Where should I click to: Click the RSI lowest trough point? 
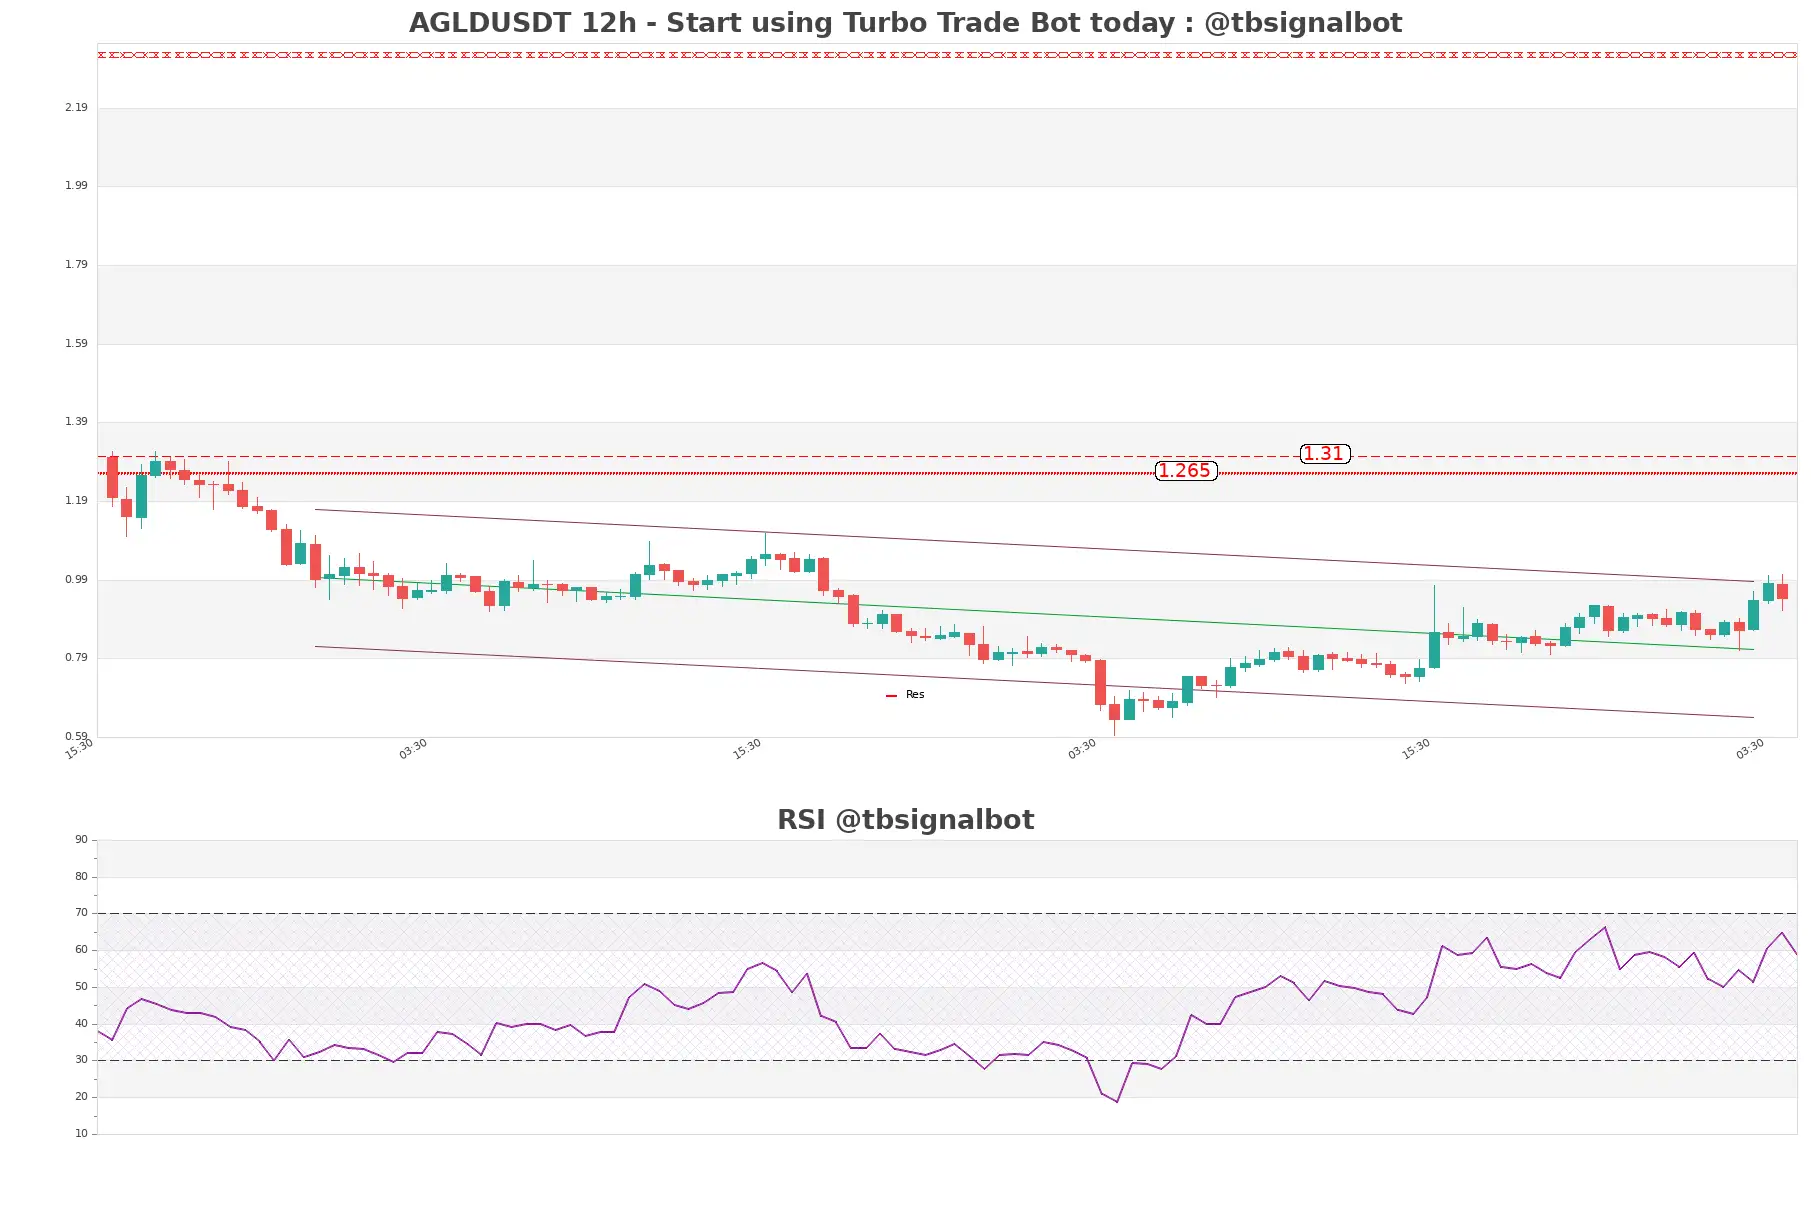click(1117, 1102)
